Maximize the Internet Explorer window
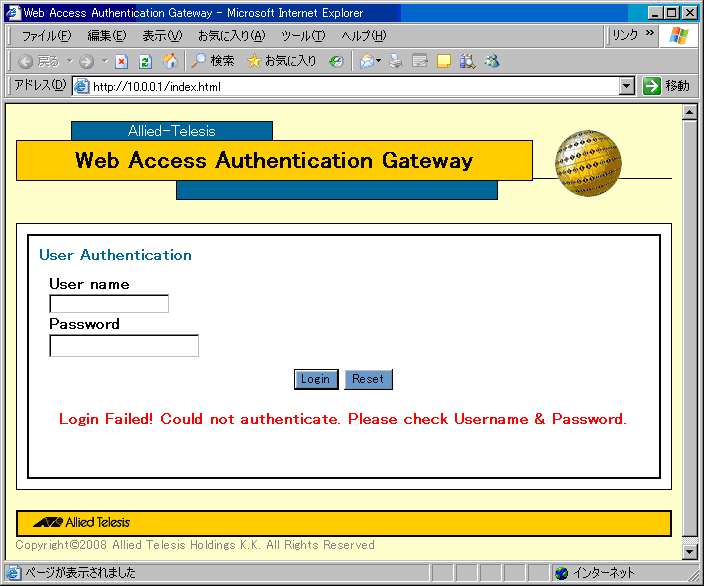This screenshot has height=586, width=704. click(x=672, y=13)
